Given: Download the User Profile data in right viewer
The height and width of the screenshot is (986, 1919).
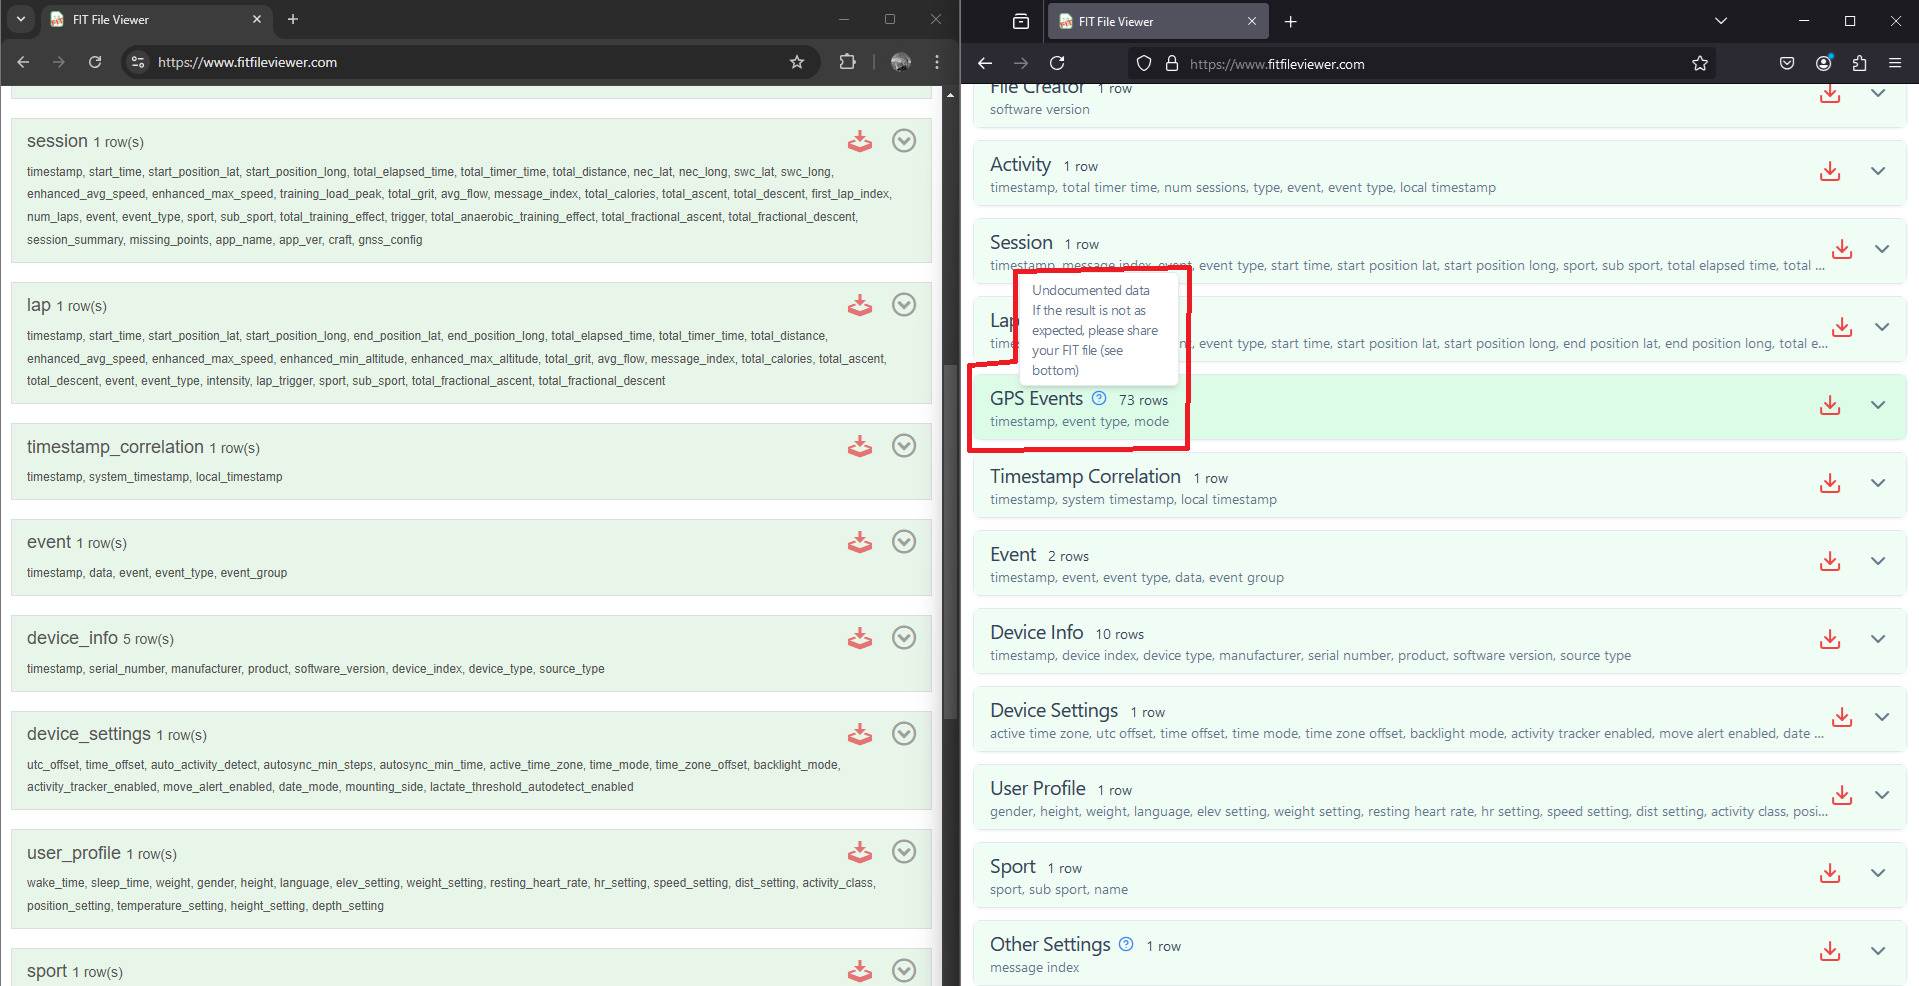Looking at the screenshot, I should 1841,795.
